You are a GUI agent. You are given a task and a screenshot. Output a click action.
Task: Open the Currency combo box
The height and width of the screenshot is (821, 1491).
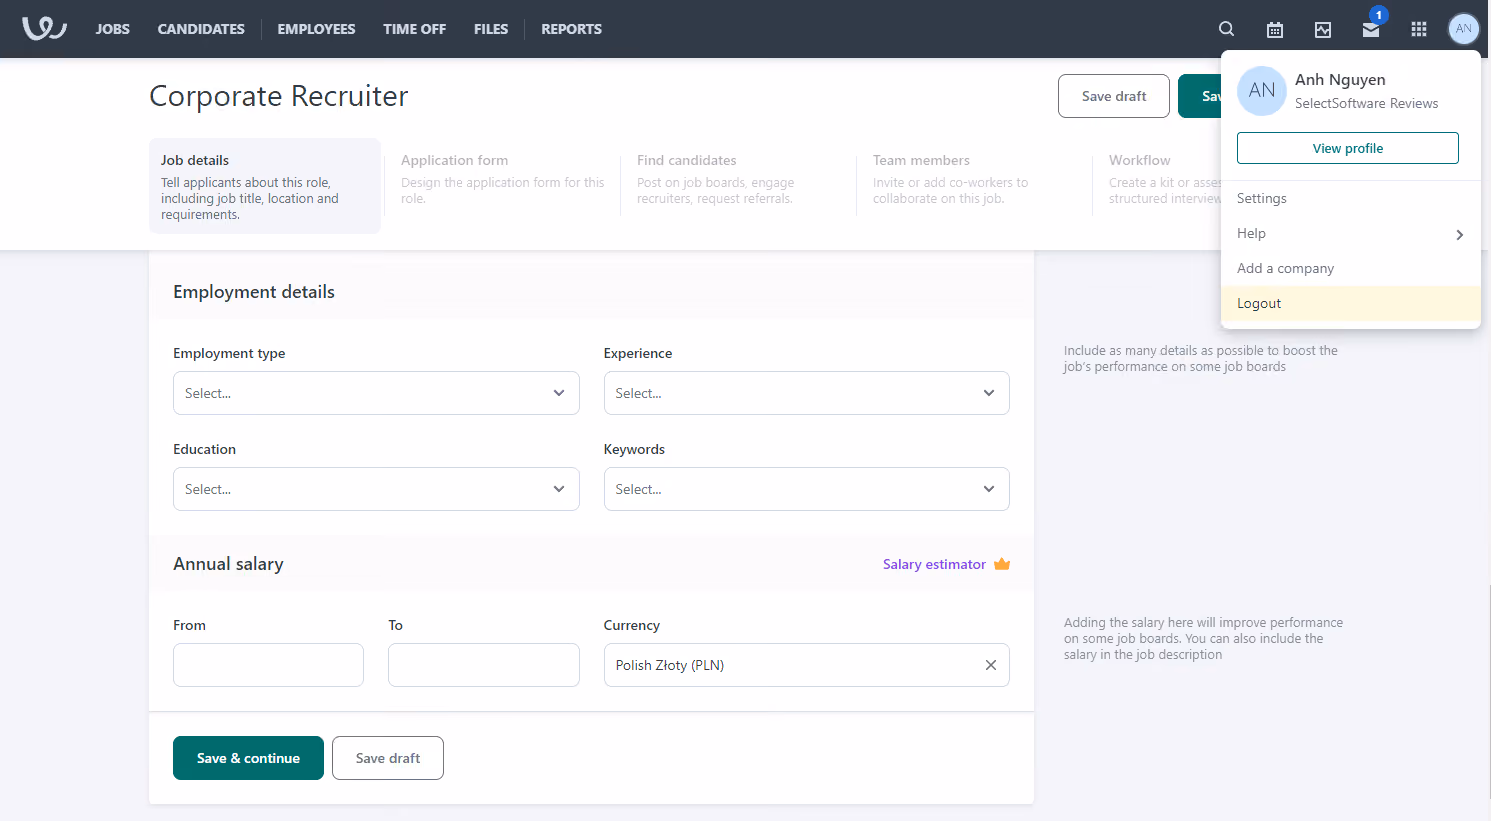pyautogui.click(x=806, y=665)
